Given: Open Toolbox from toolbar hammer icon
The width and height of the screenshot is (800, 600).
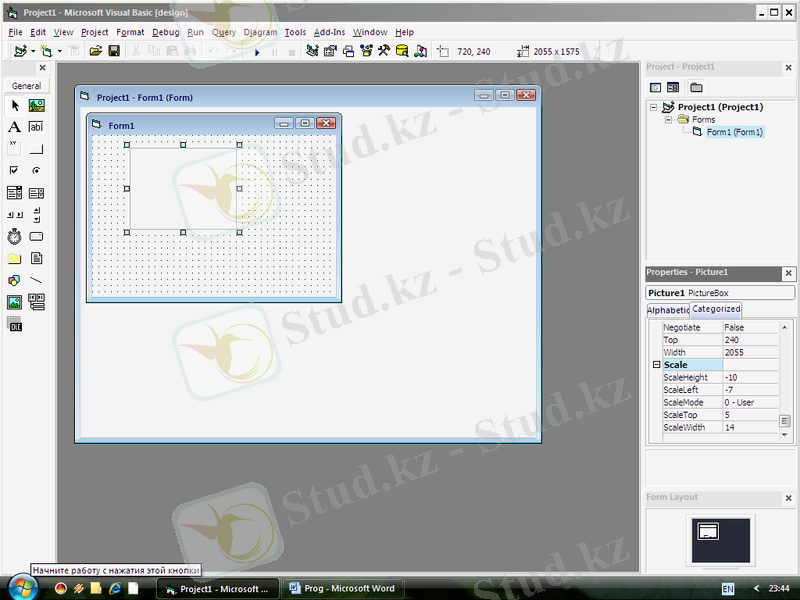Looking at the screenshot, I should pos(384,51).
